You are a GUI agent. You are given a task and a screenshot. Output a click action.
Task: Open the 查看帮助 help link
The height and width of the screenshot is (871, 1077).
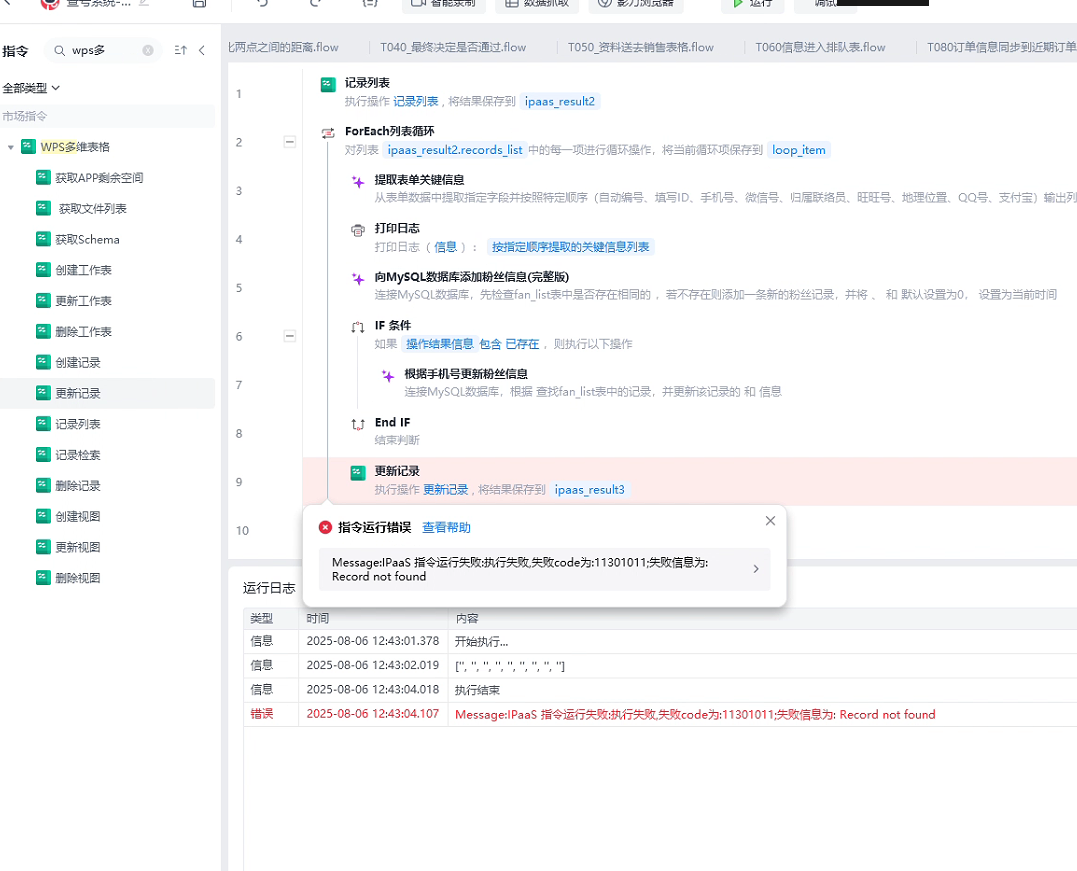pos(446,528)
